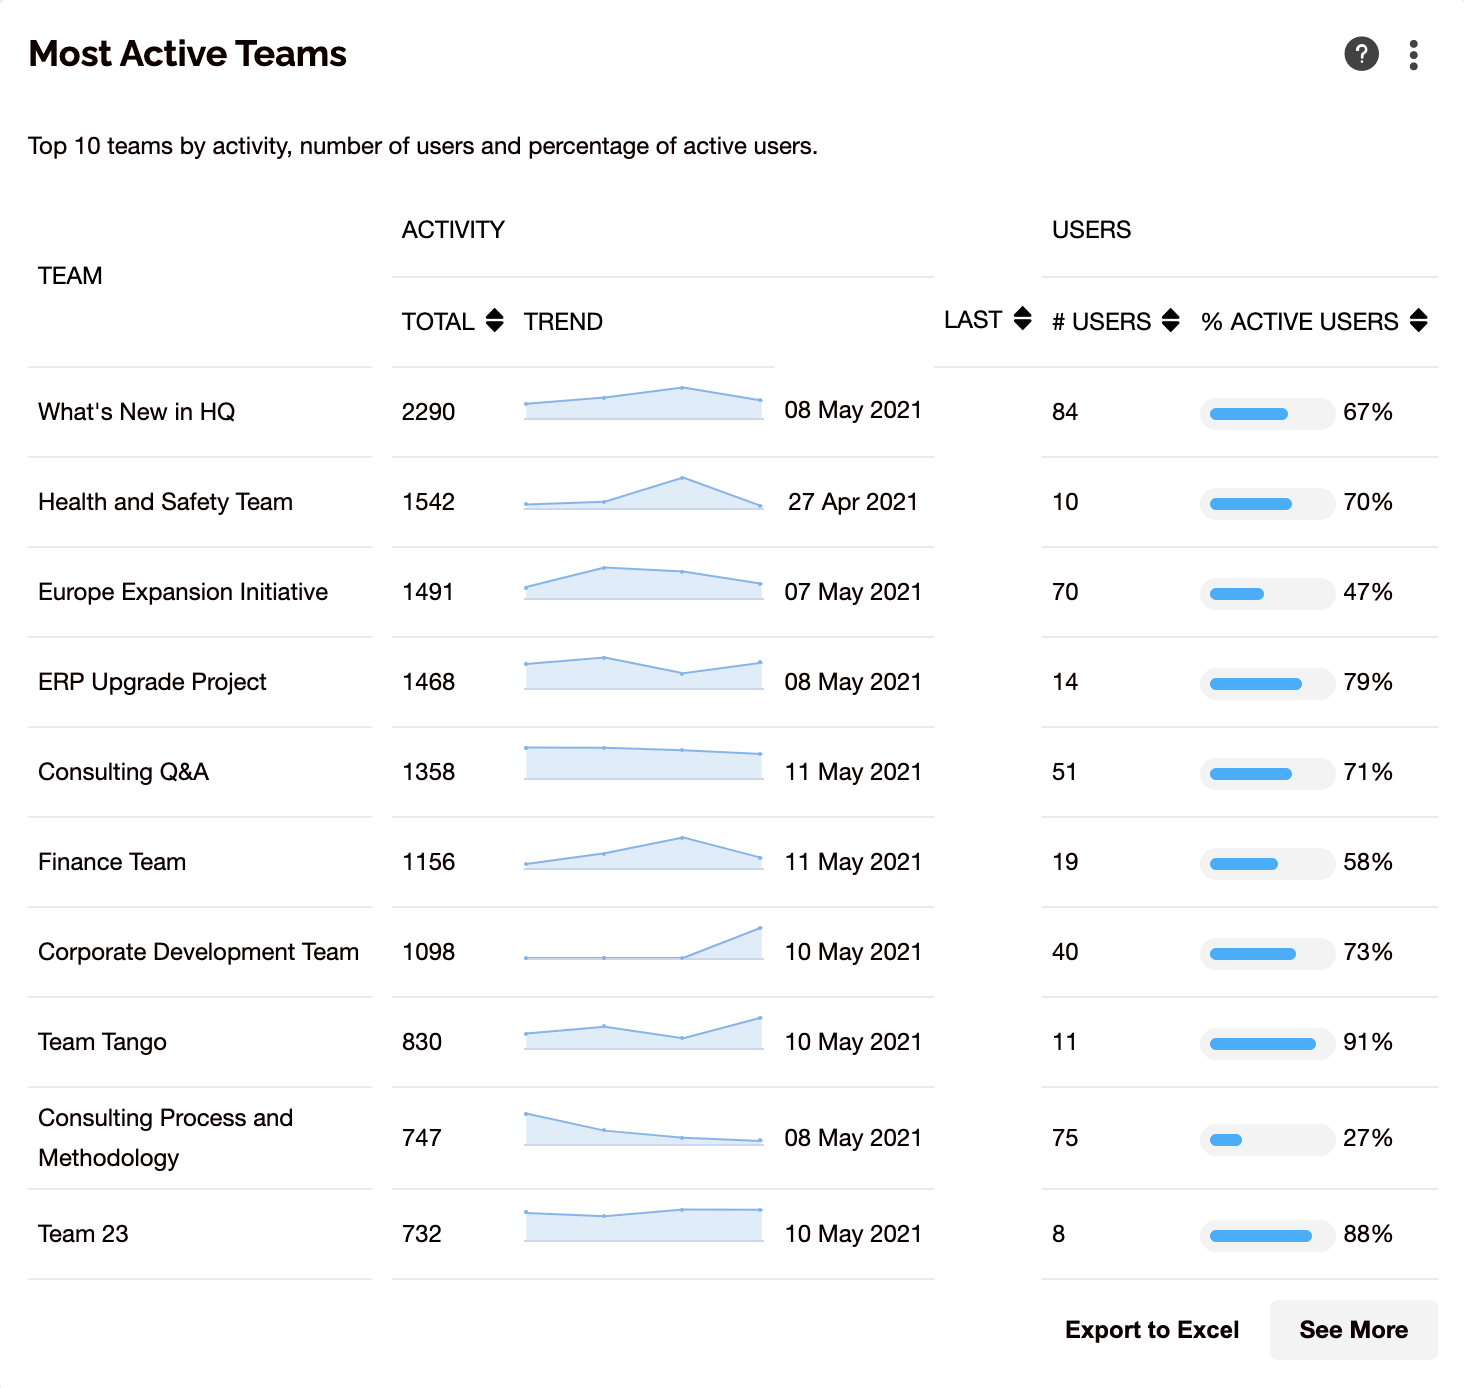
Task: Select the 27% active users progress bar
Action: [1267, 1140]
